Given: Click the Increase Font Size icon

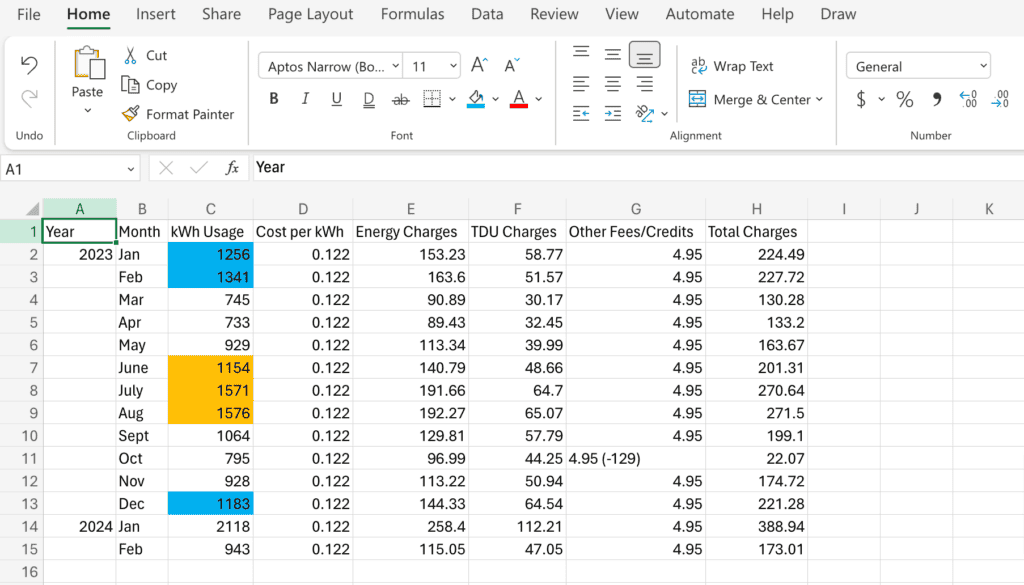Looking at the screenshot, I should pos(477,63).
